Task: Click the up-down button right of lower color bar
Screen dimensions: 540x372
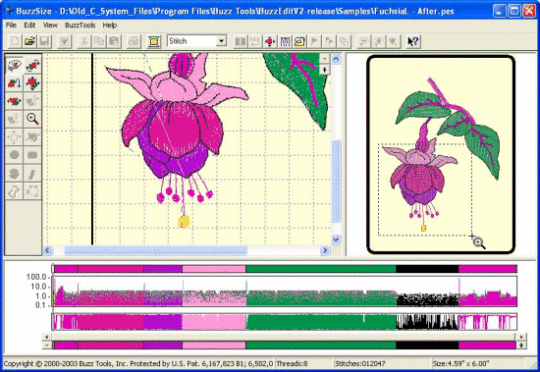Action: [x=522, y=345]
